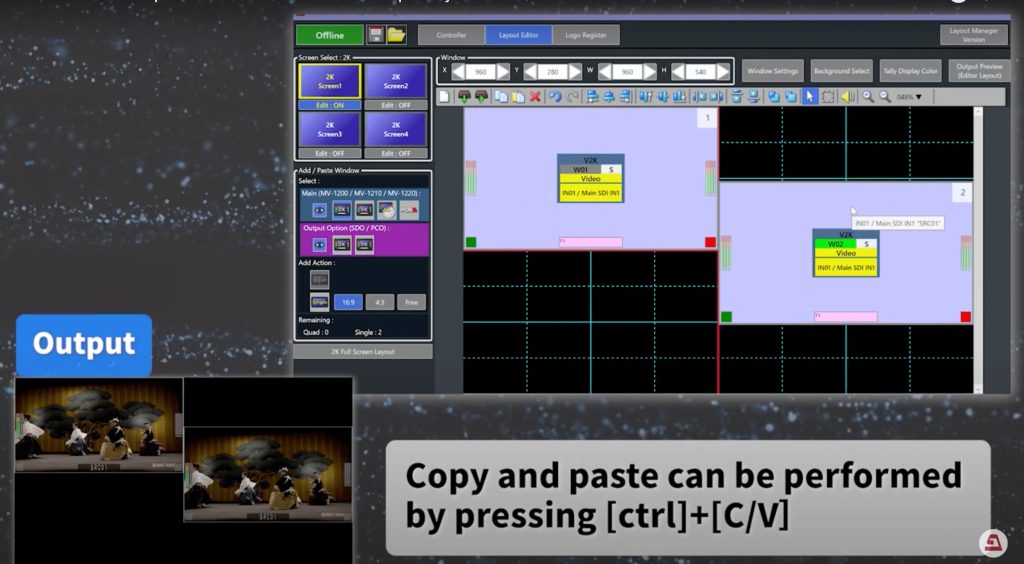Enable the Free aspect ratio option

pyautogui.click(x=411, y=301)
